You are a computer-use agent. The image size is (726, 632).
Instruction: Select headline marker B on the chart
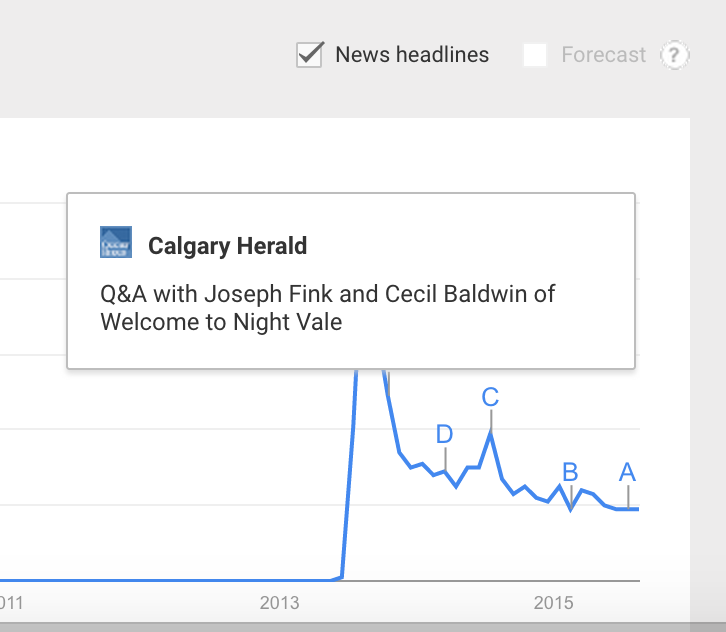coord(570,472)
